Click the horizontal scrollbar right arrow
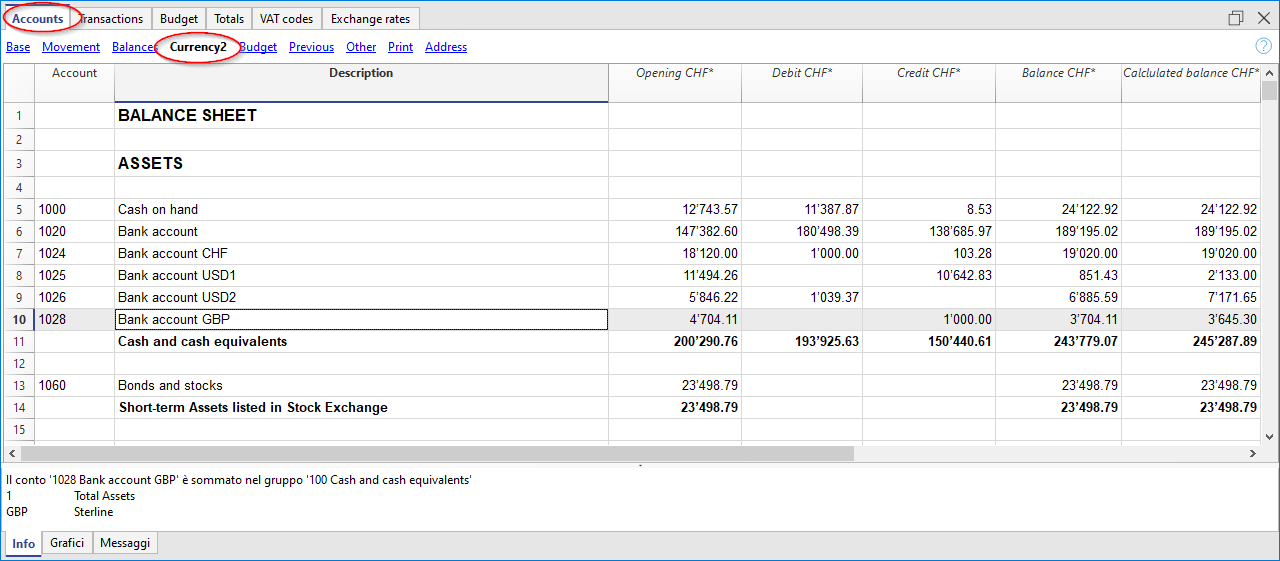 (1253, 453)
